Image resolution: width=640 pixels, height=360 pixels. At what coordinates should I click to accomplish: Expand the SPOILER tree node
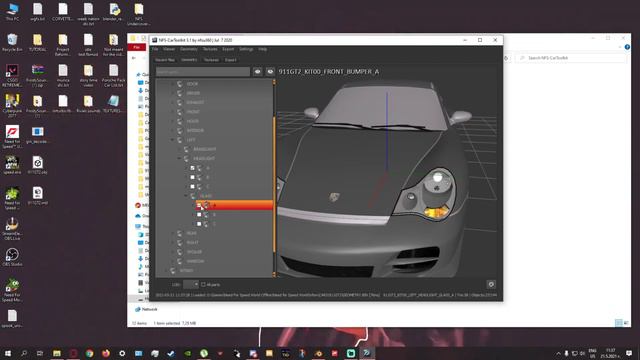coord(172,252)
